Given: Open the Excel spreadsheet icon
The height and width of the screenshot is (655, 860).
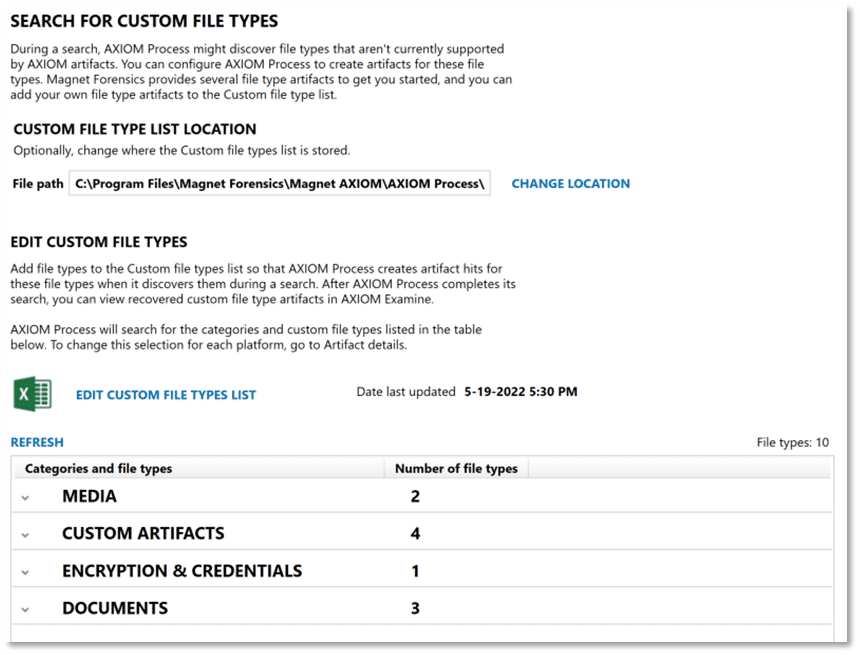Looking at the screenshot, I should pos(33,393).
